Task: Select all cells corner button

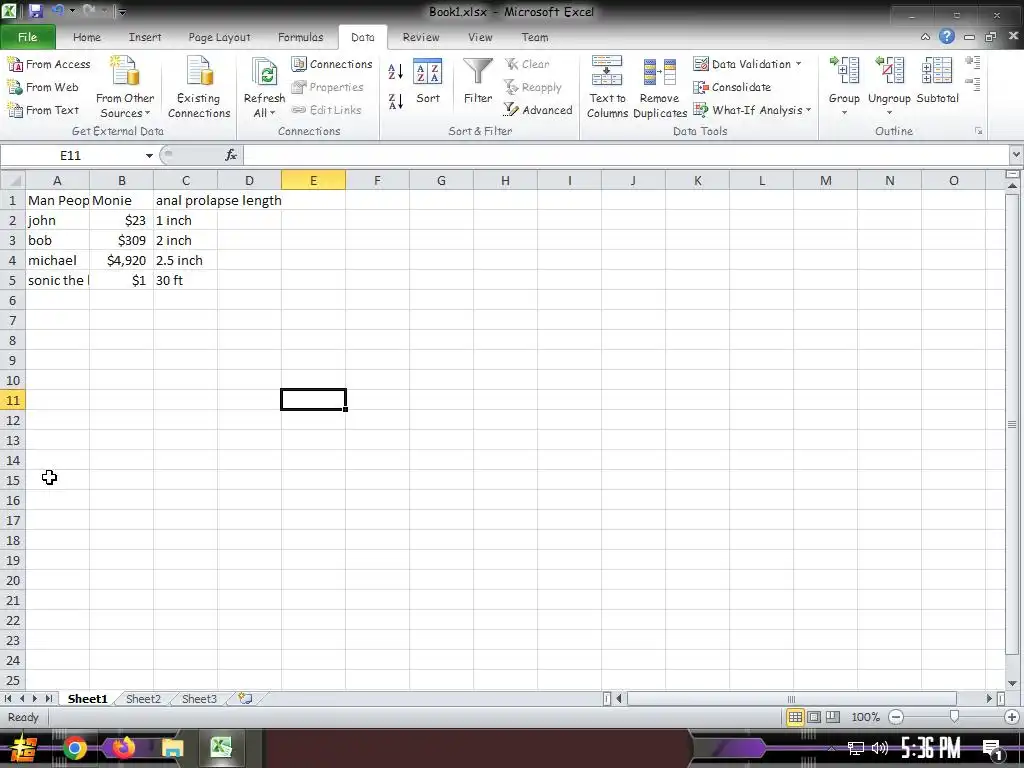Action: 12,180
